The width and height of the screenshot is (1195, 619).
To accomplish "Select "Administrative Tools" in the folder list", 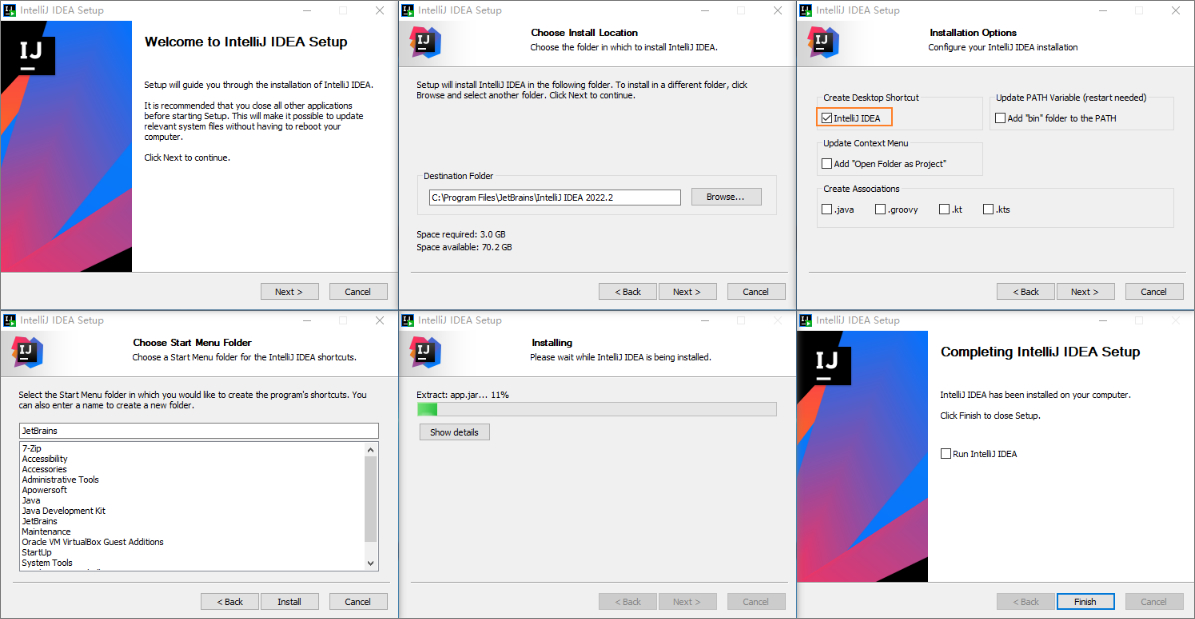I will (x=60, y=479).
